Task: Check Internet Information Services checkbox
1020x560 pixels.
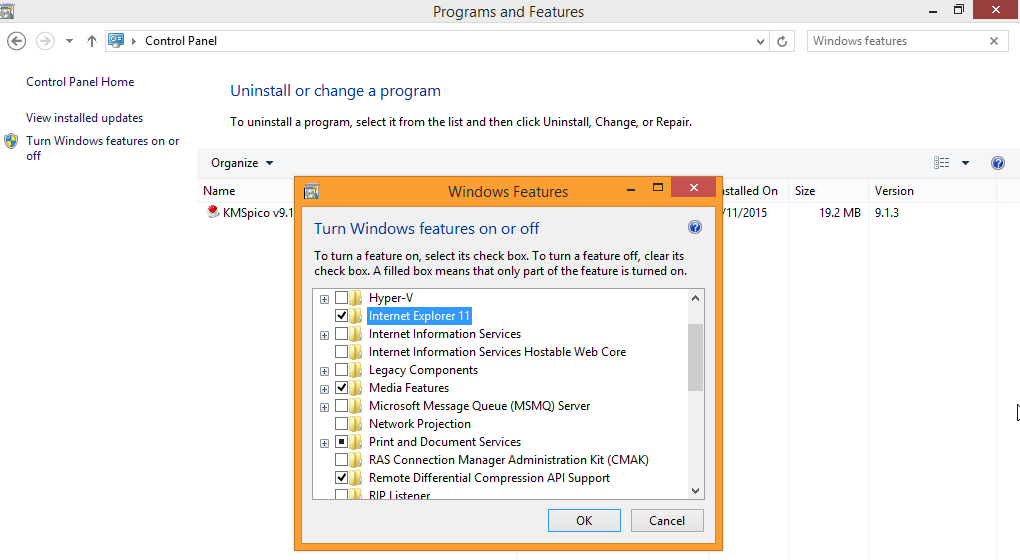Action: [342, 334]
